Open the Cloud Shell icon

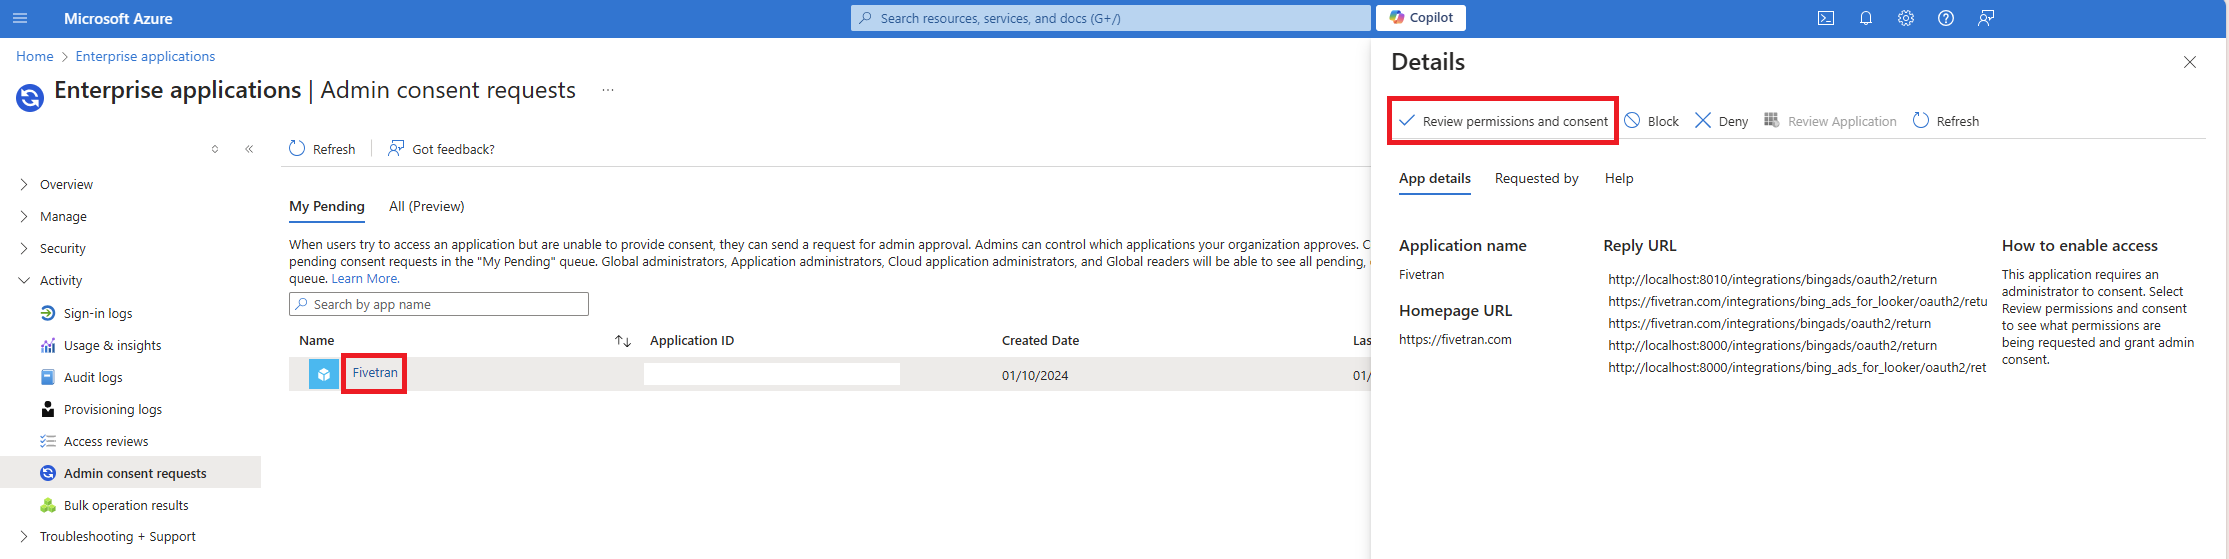1825,18
